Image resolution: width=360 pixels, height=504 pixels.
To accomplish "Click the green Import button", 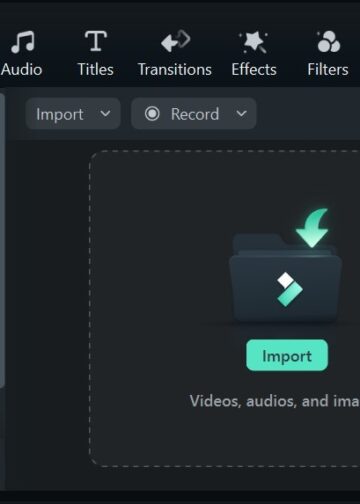I will click(287, 355).
